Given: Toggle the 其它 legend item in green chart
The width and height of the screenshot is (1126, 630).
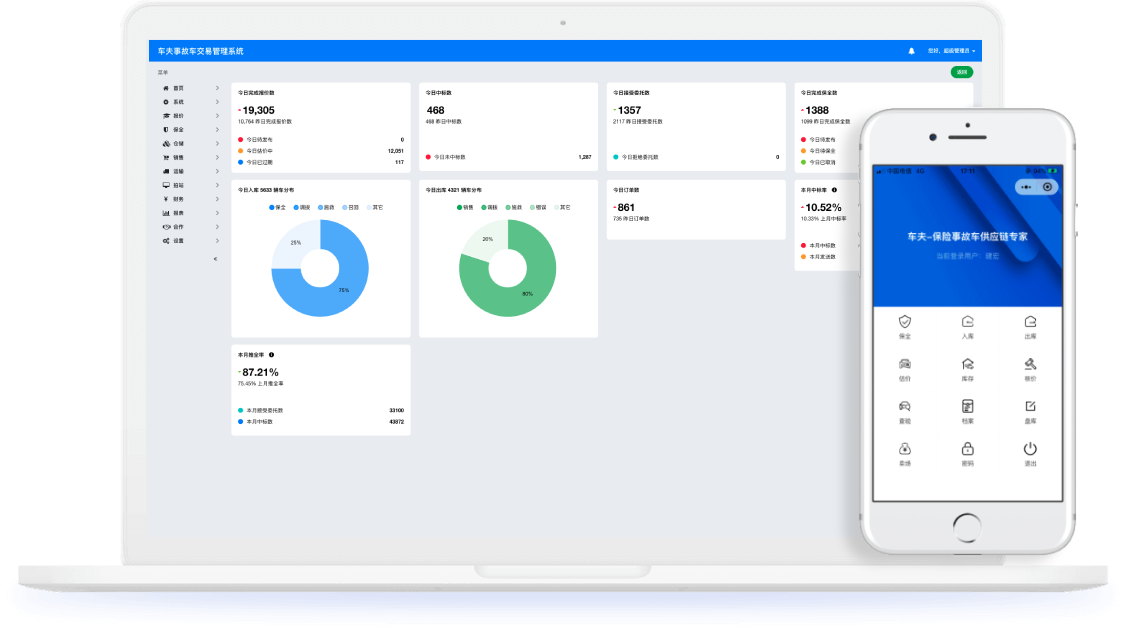Looking at the screenshot, I should coord(562,208).
